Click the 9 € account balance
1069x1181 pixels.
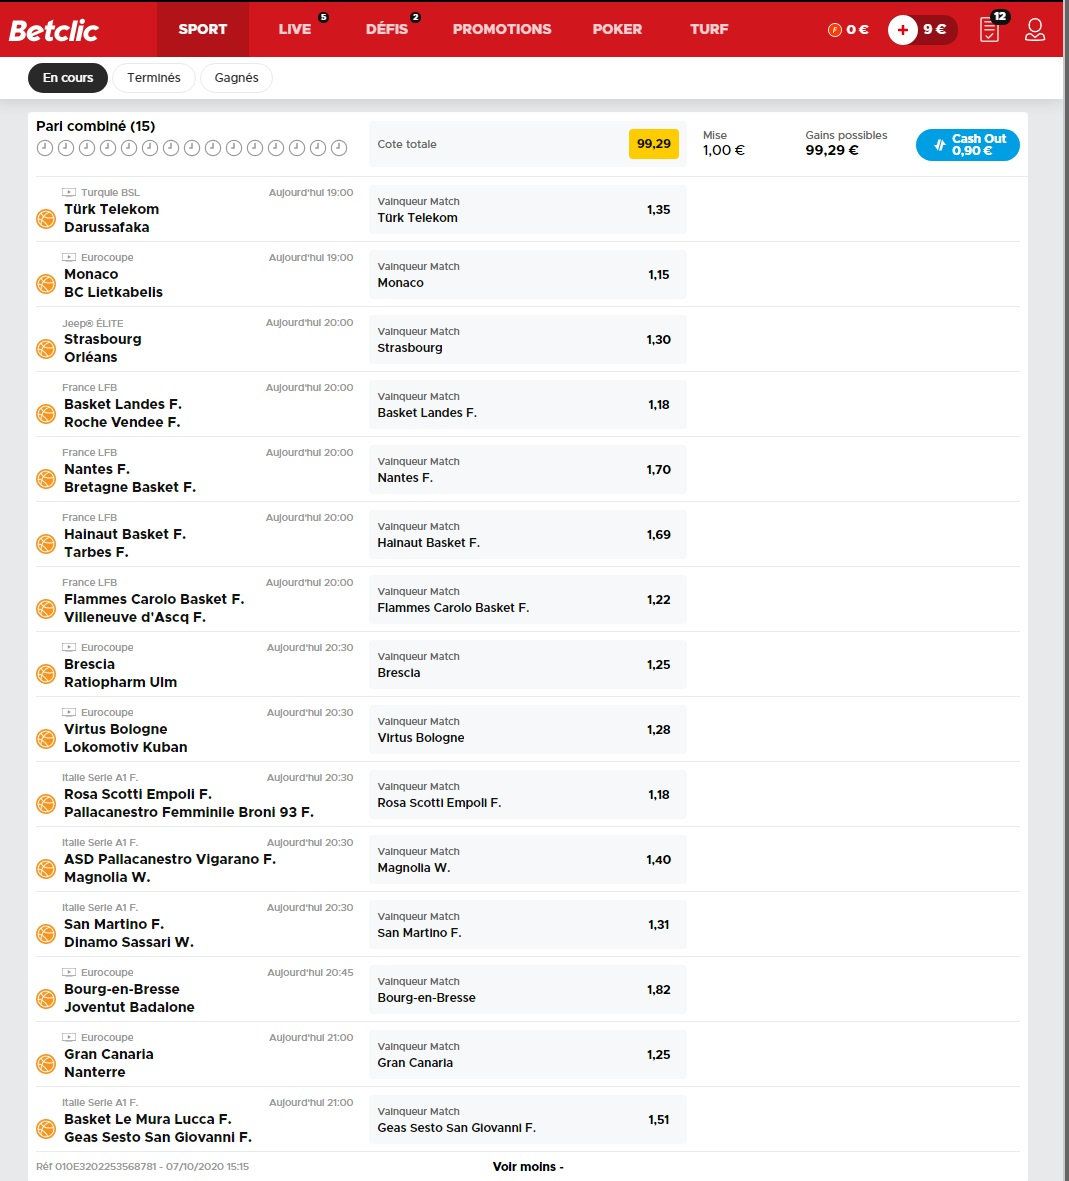[935, 29]
